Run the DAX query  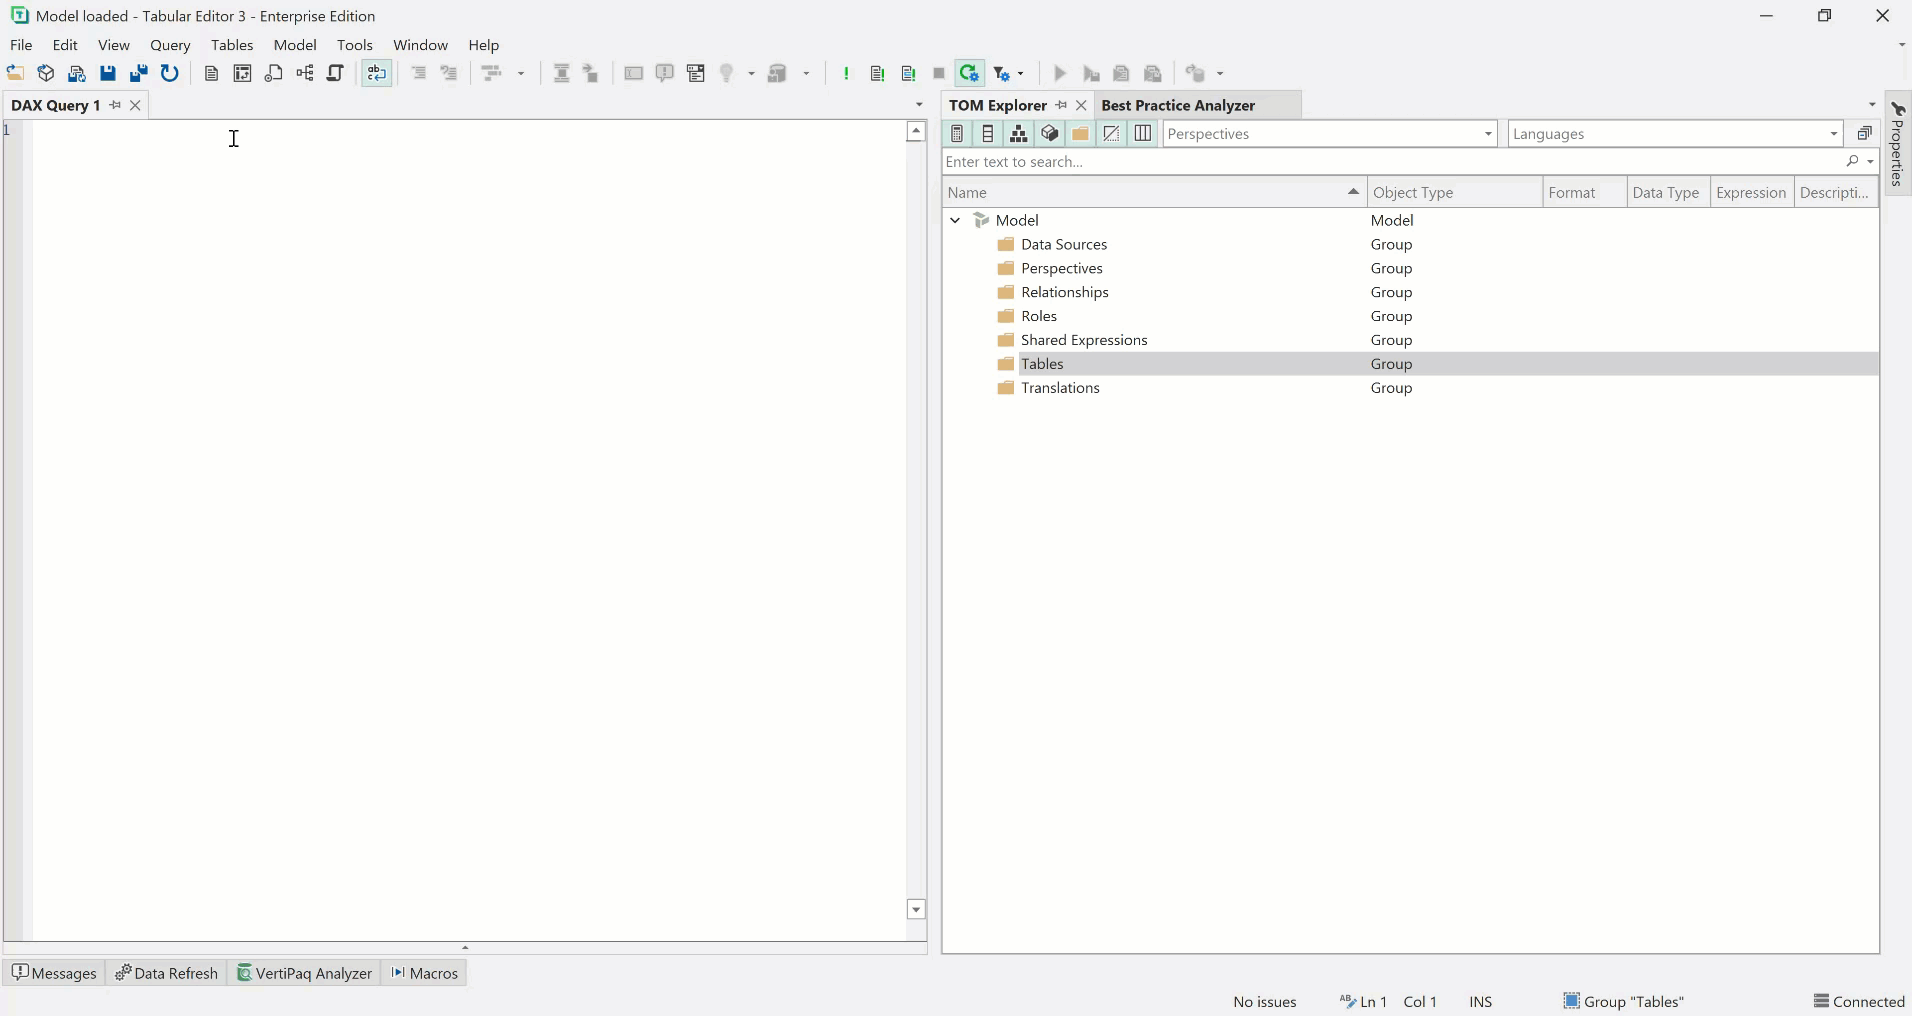(1059, 73)
